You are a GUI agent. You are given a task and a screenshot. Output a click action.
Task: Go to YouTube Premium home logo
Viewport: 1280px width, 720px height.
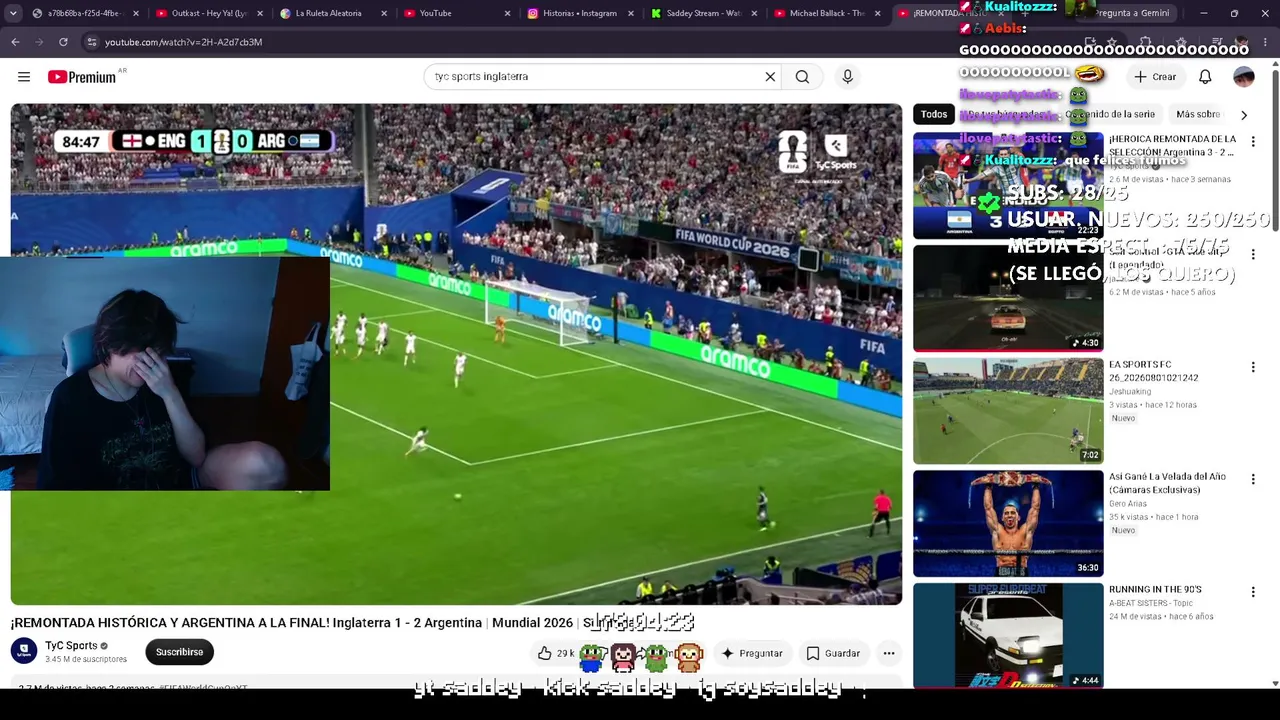(82, 77)
